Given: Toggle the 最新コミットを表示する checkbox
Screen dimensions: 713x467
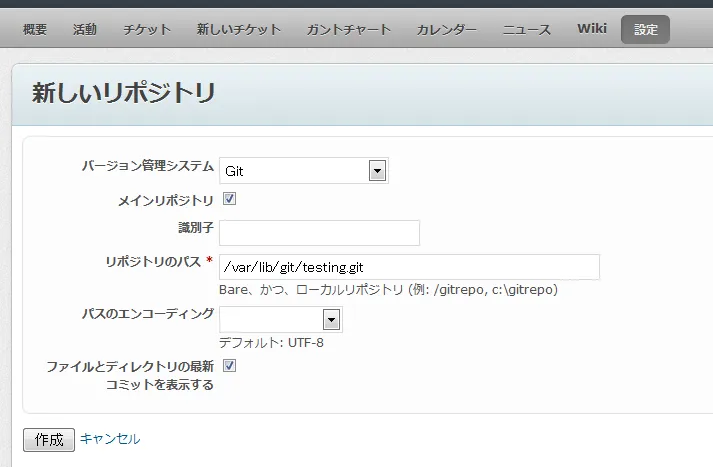Looking at the screenshot, I should [x=229, y=366].
